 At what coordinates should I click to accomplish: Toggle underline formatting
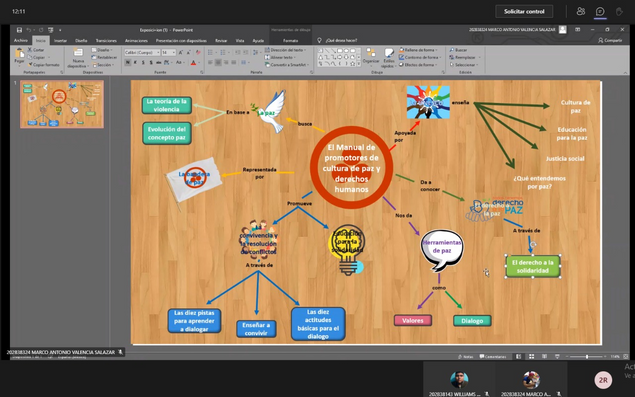143,63
